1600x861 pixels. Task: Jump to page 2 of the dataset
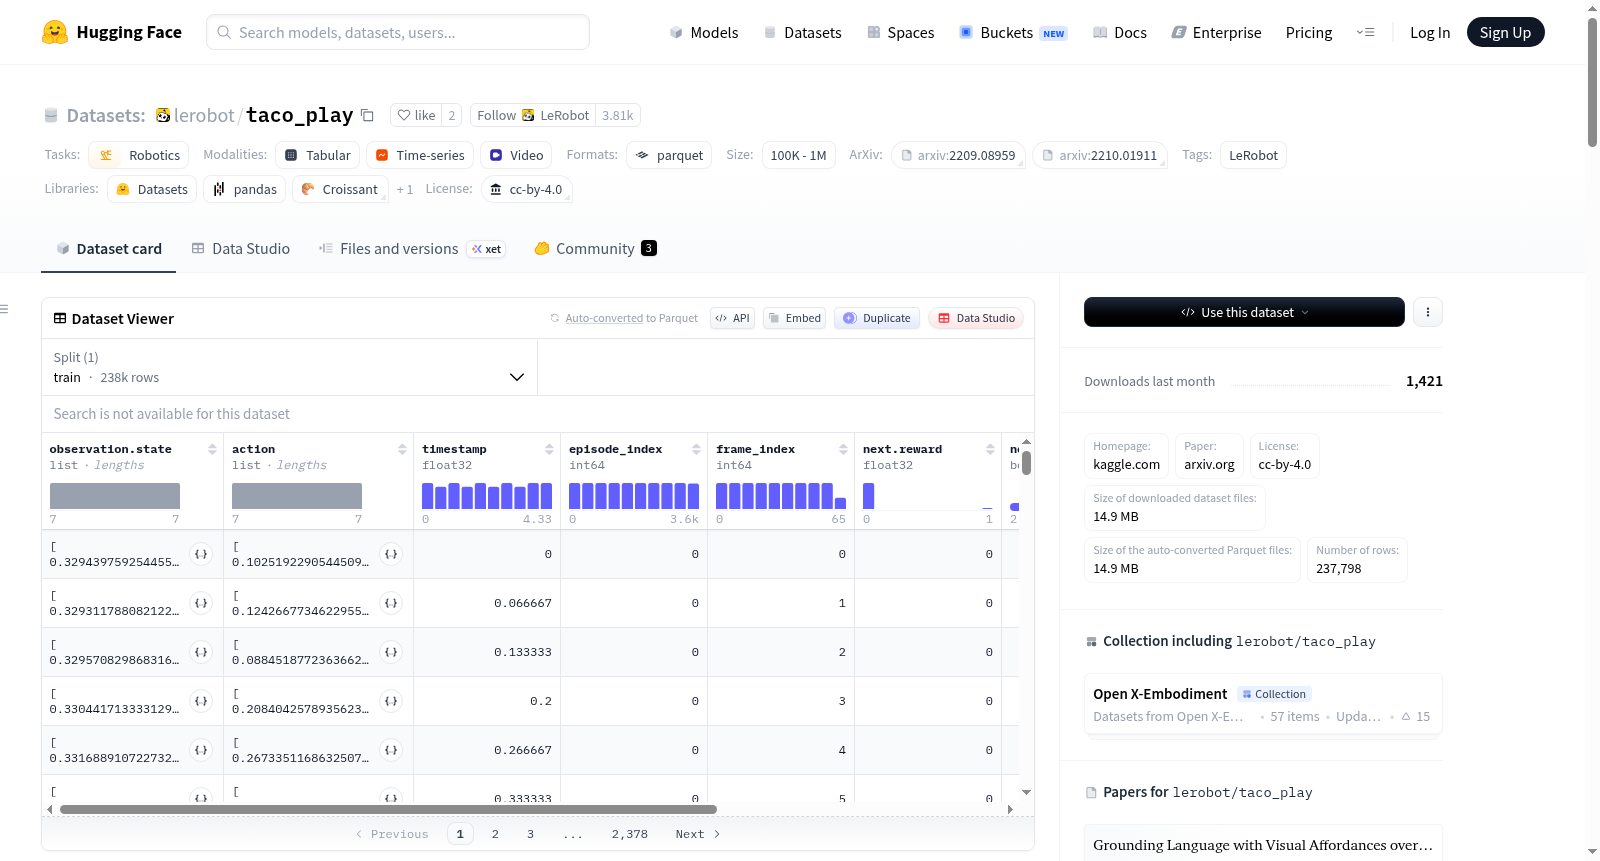(x=495, y=834)
